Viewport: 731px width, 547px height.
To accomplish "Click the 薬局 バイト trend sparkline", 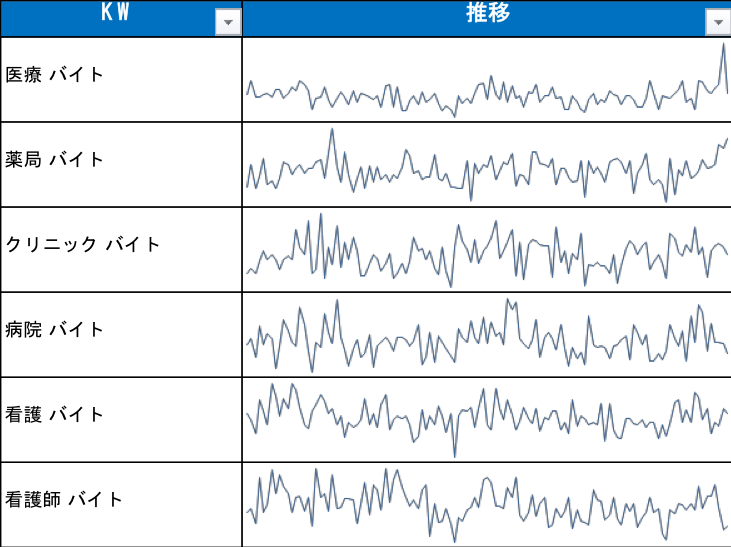I will click(x=486, y=168).
